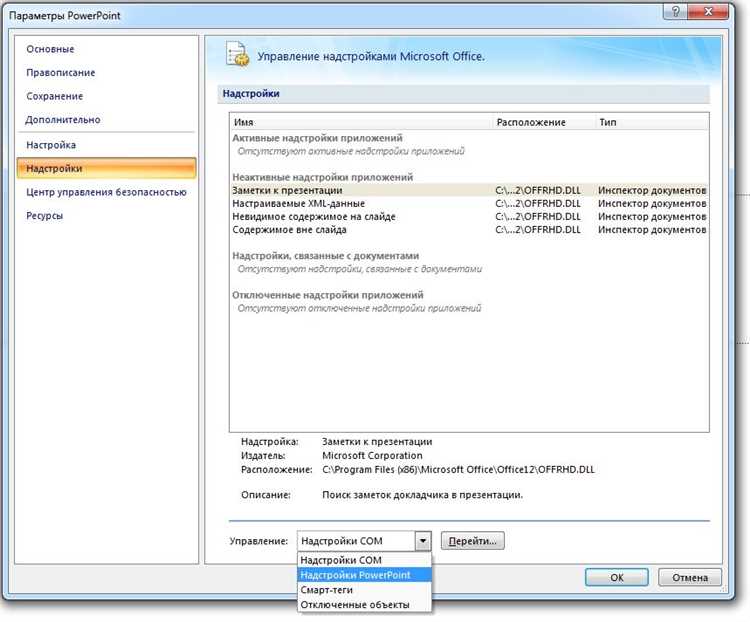Switch to the Правописание section
This screenshot has width=750, height=622.
[60, 73]
